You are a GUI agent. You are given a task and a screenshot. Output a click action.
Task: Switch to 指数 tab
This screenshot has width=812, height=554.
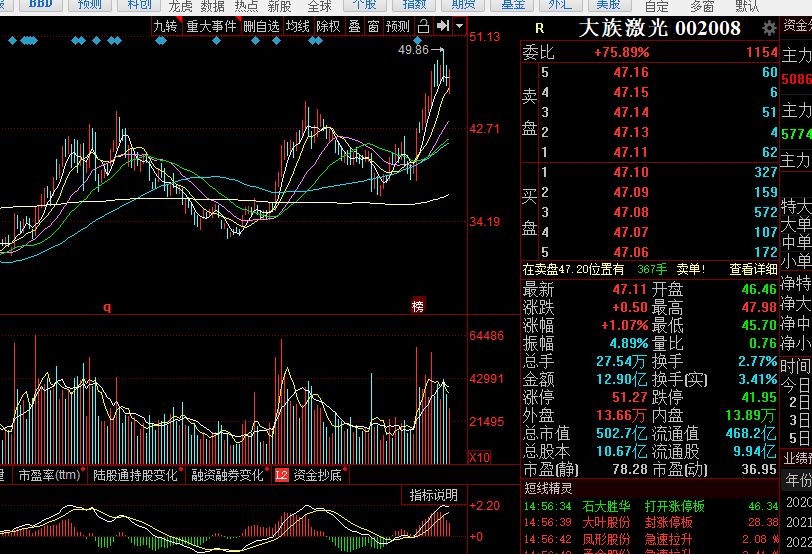coord(414,5)
